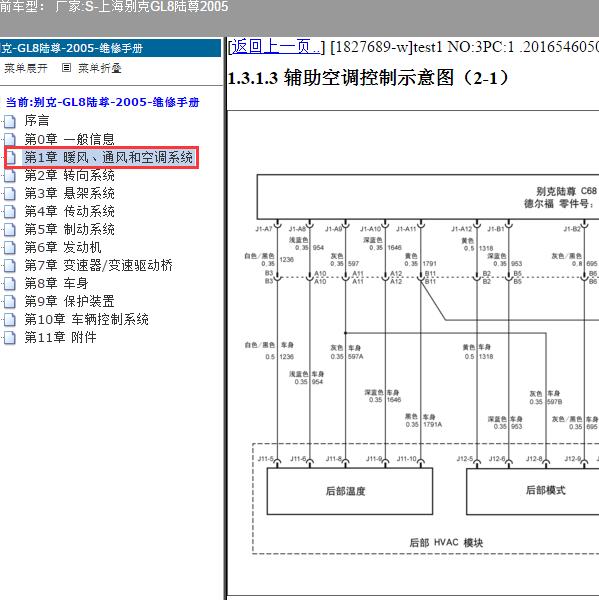599x600 pixels.
Task: Click the 菜单折叠 collapse icon
Action: [x=66, y=68]
